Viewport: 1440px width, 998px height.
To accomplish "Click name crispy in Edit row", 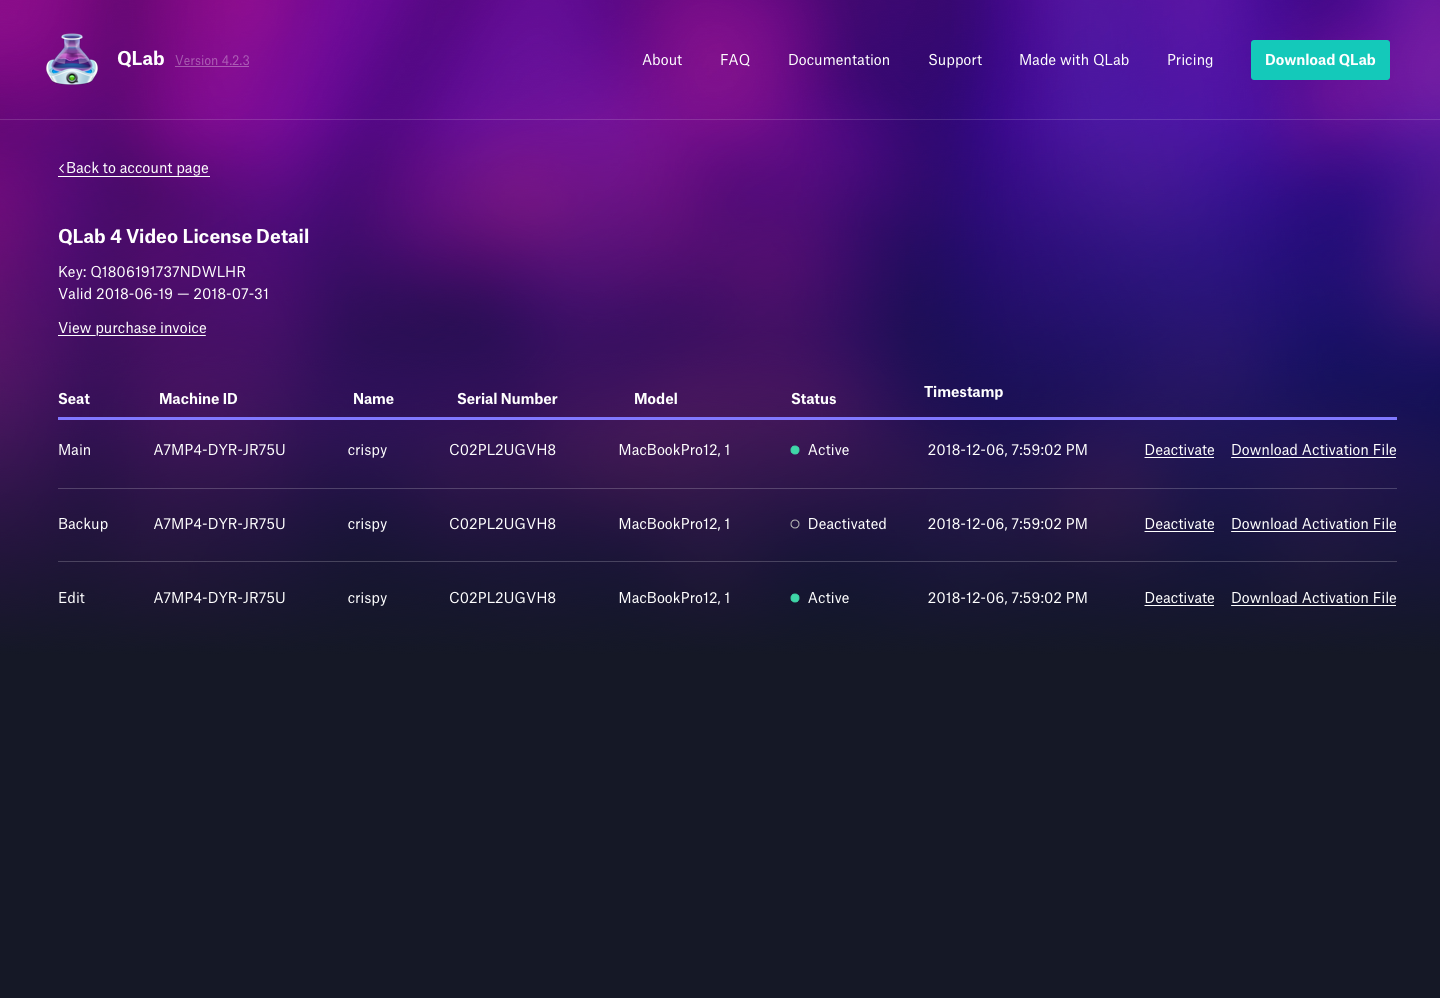I will point(367,598).
